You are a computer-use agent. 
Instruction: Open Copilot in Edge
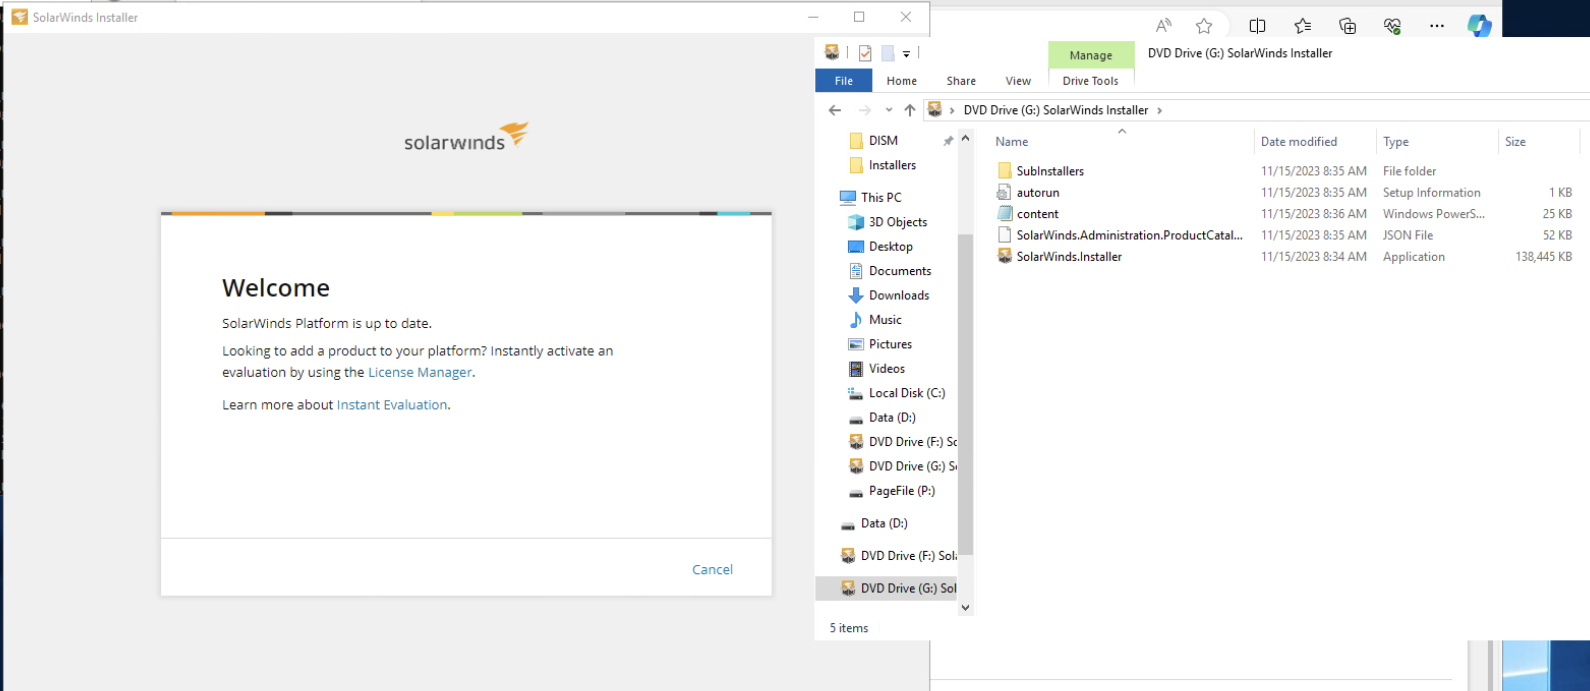click(x=1479, y=26)
